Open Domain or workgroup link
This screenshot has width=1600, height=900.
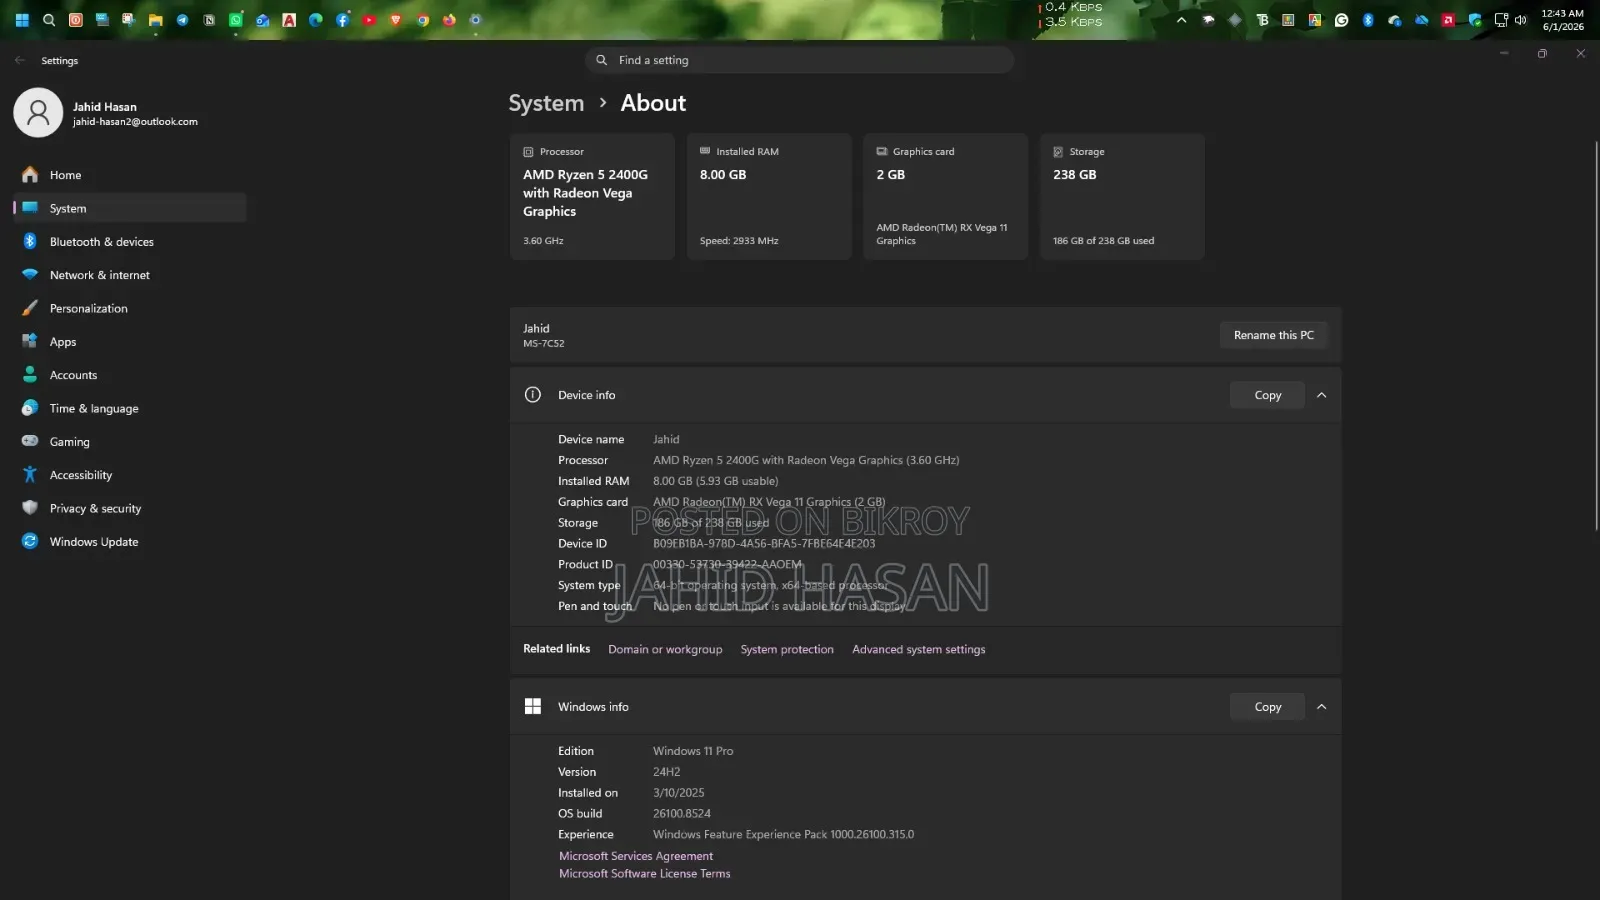665,649
